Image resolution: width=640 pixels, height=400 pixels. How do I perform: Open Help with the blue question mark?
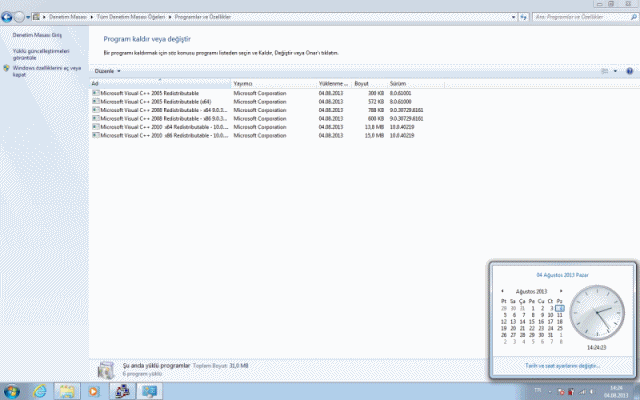click(x=629, y=71)
